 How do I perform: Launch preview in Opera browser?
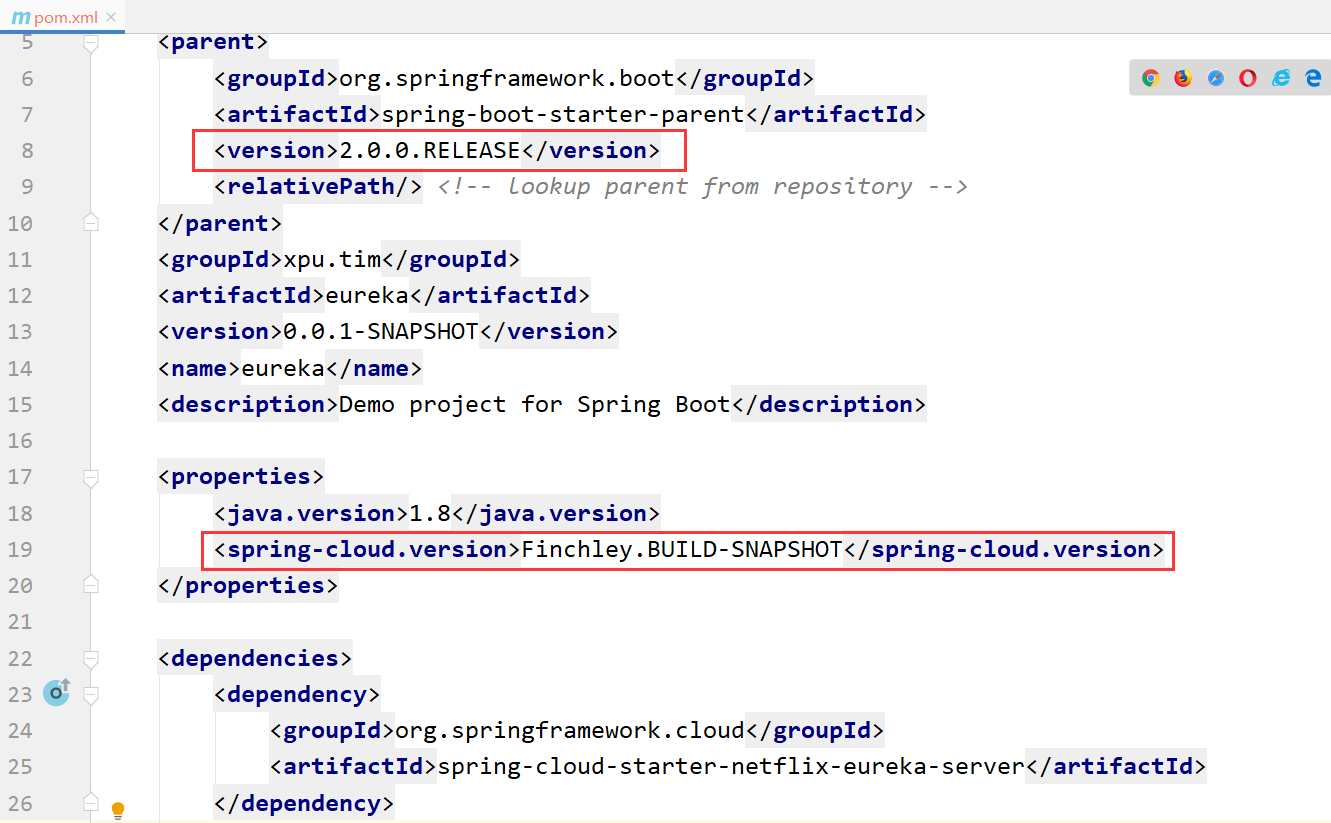(1247, 78)
